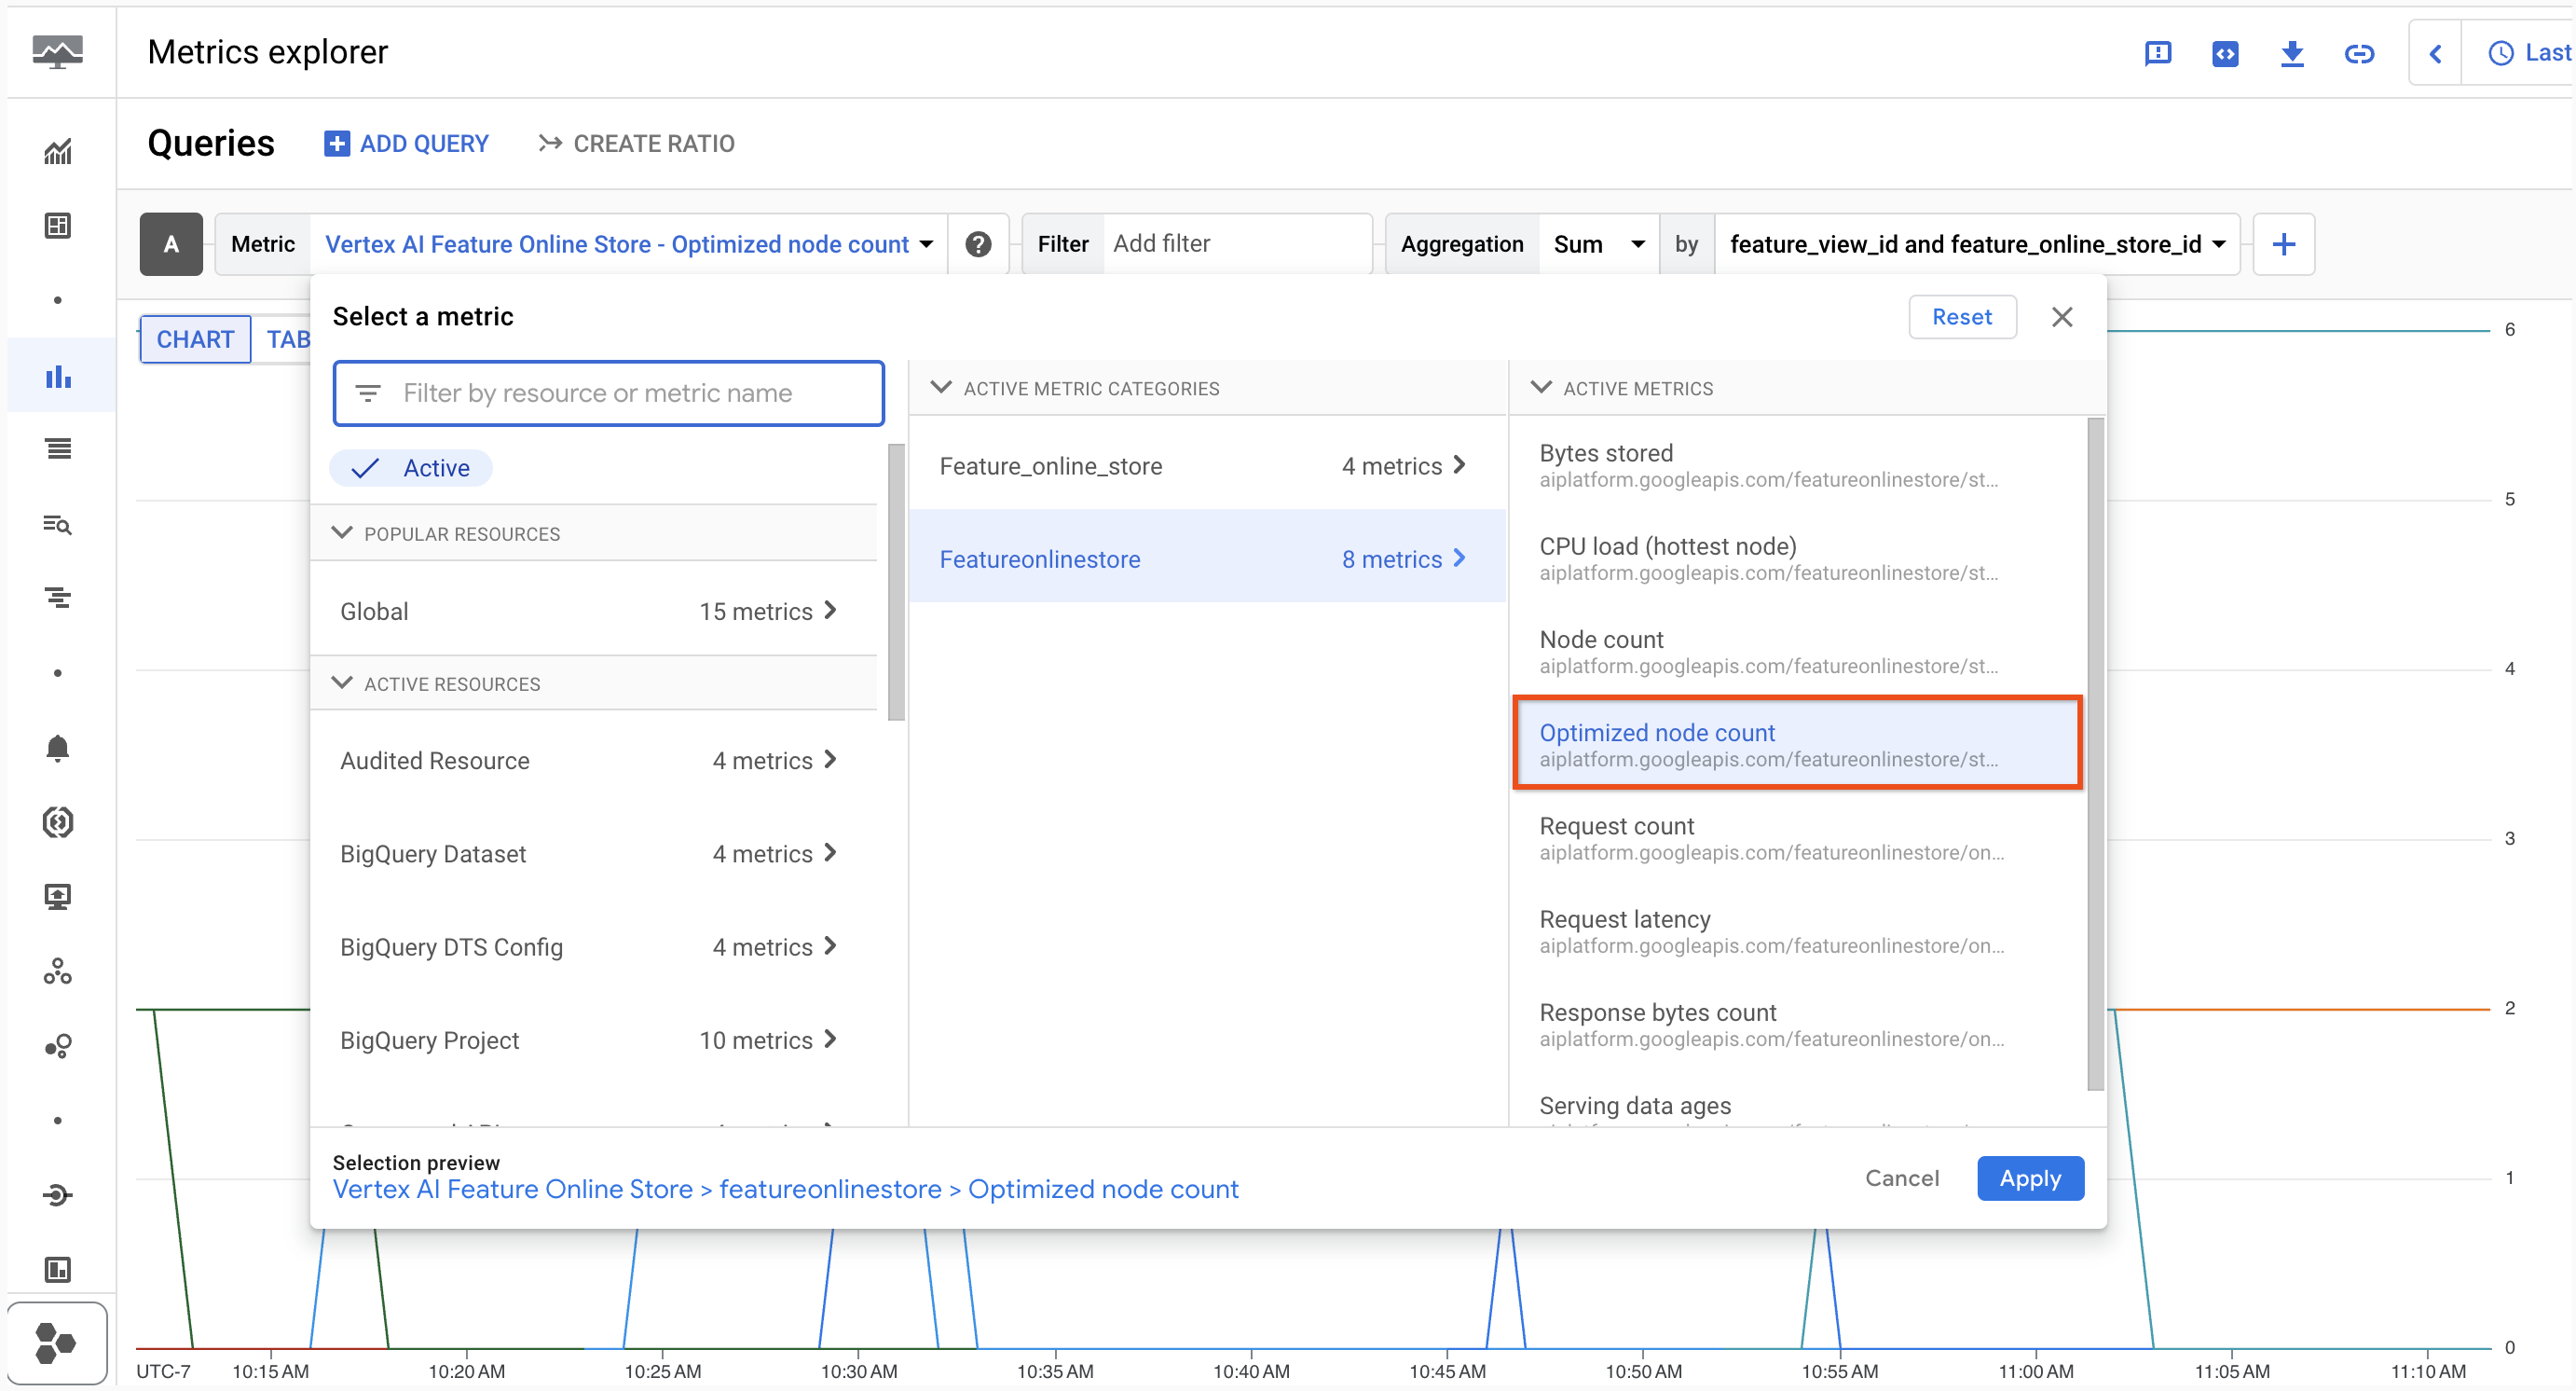Click the download icon in toolbar
The width and height of the screenshot is (2576, 1391).
(2292, 53)
